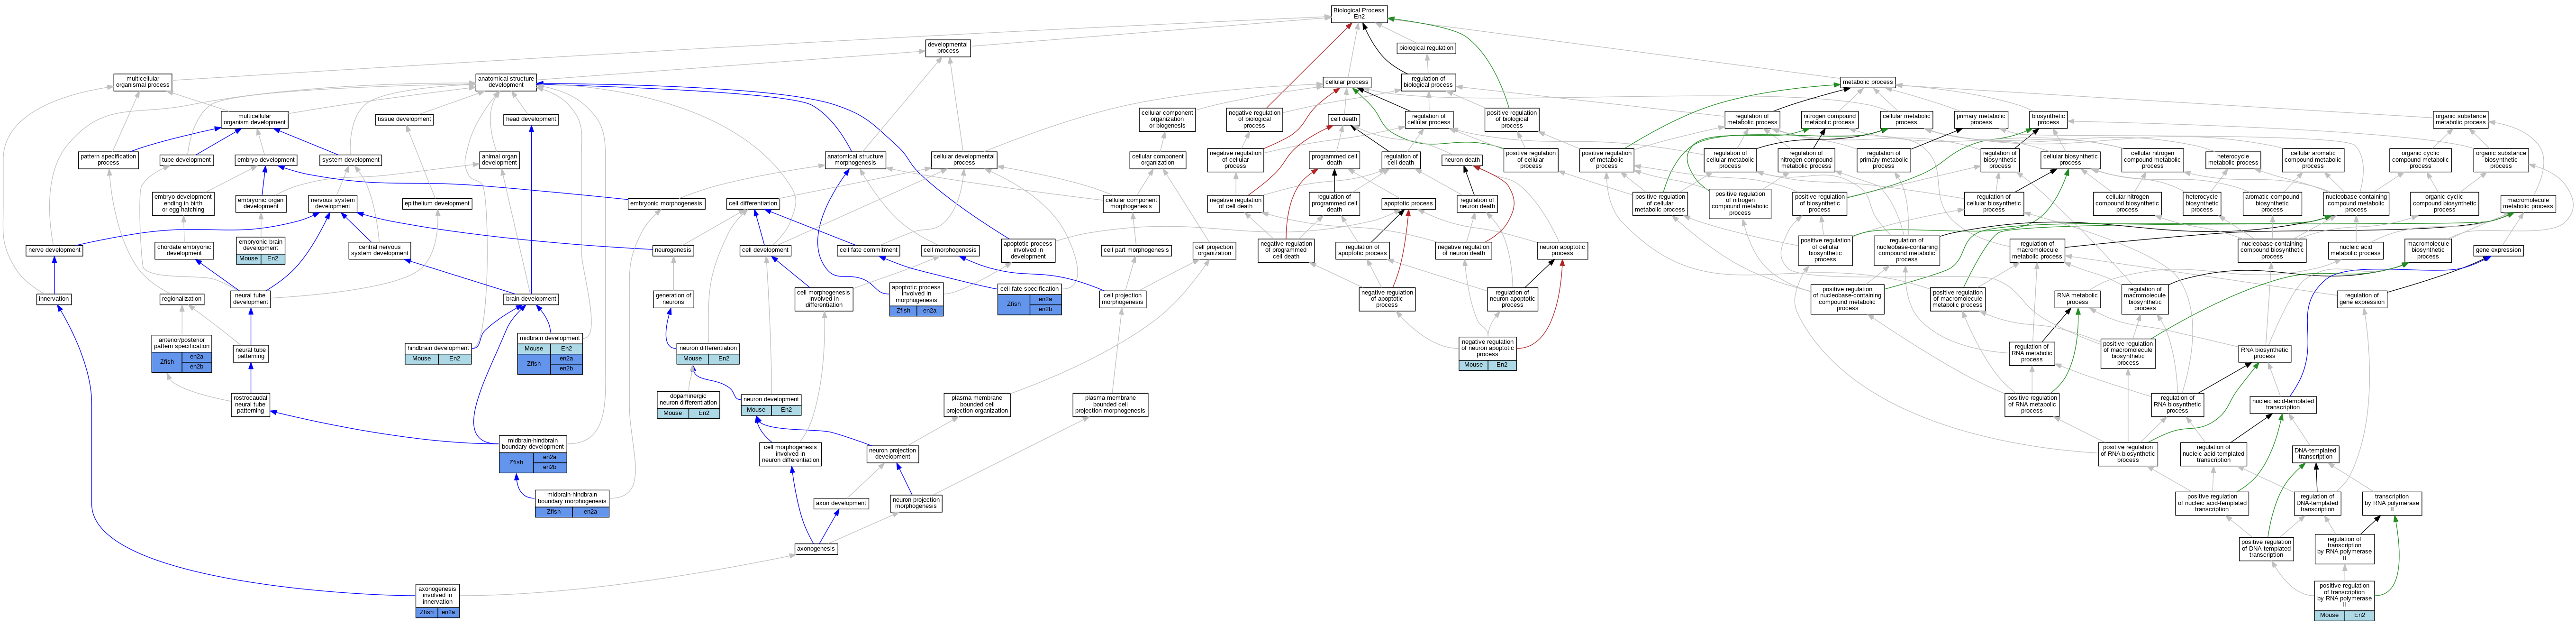Select 'apoptotic process involved in development' node
The image size is (2576, 626).
click(x=1028, y=250)
